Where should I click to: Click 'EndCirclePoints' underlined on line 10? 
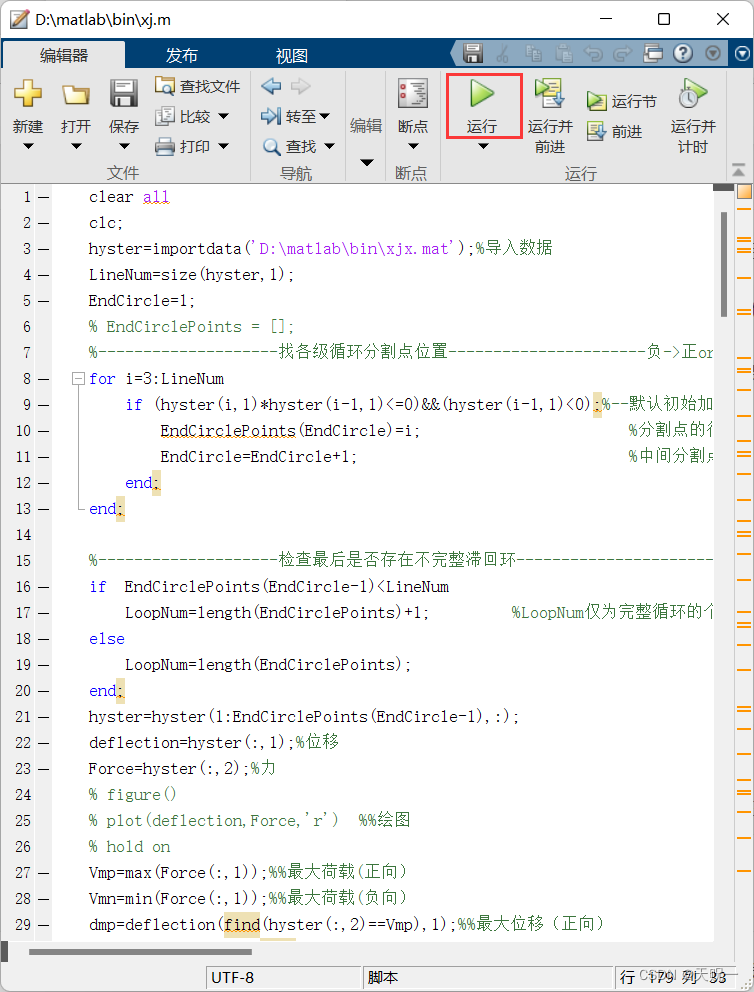click(x=228, y=431)
